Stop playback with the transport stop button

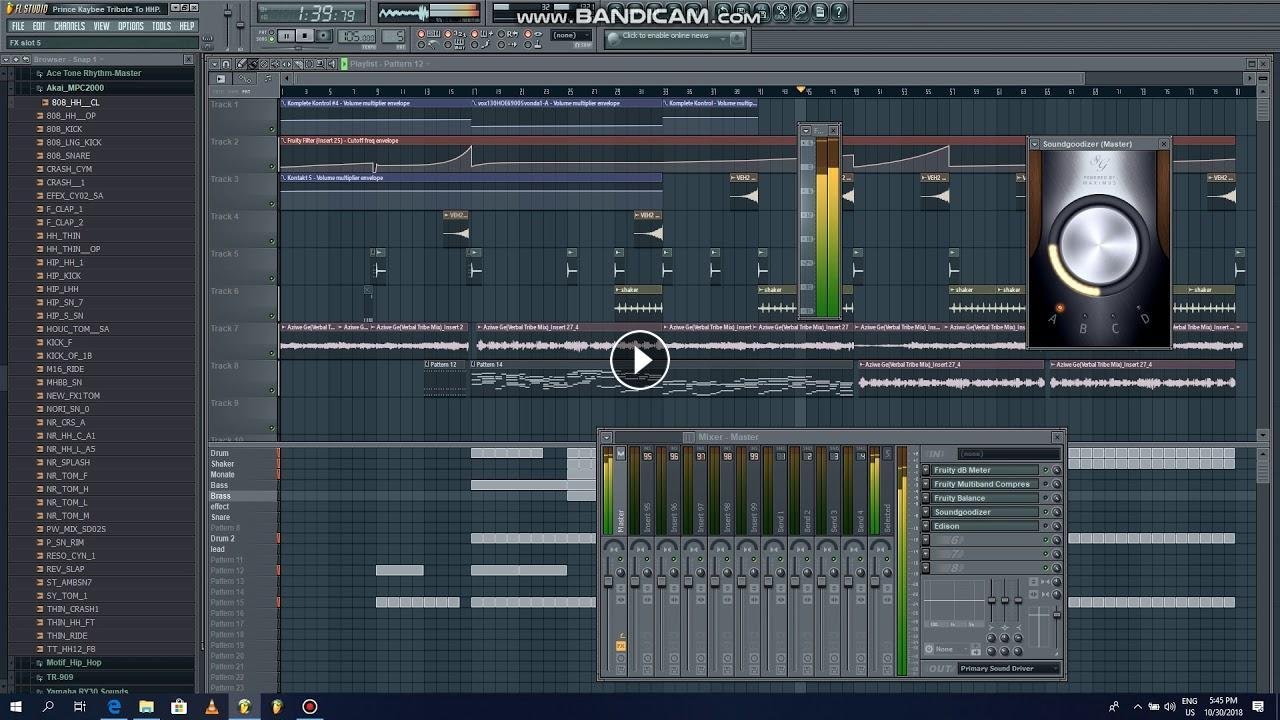pos(306,36)
